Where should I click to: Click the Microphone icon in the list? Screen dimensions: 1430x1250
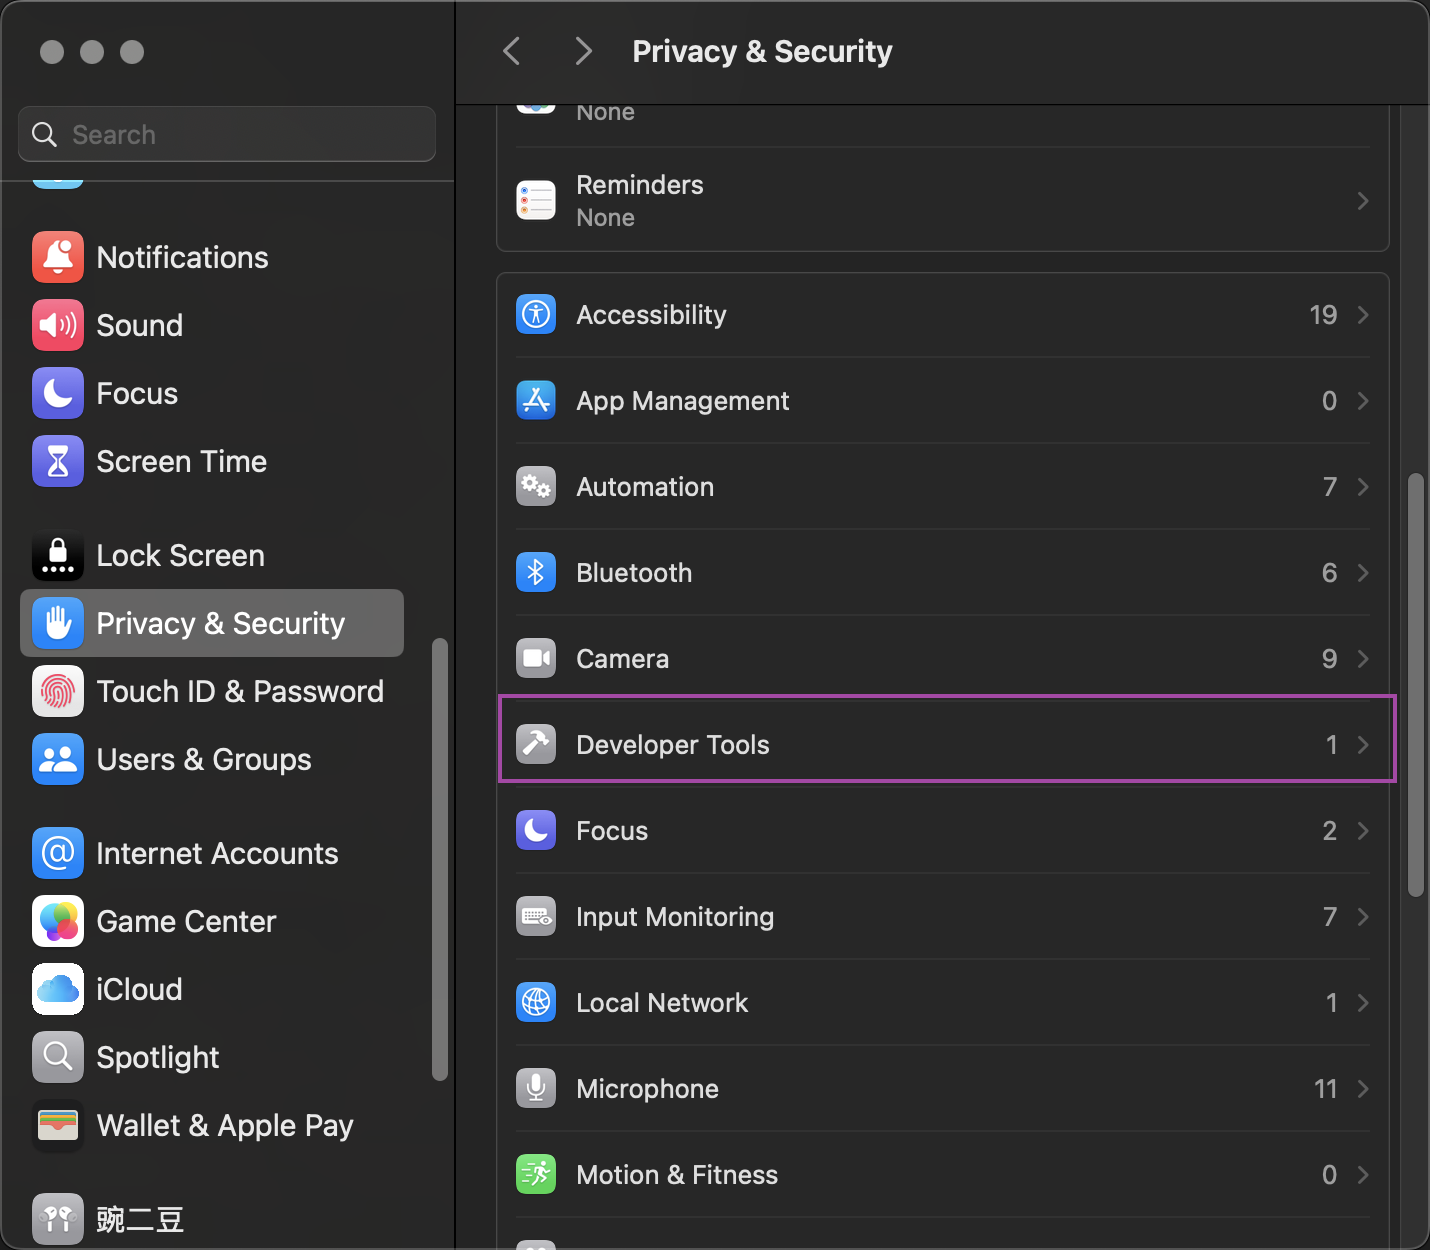[x=536, y=1088]
